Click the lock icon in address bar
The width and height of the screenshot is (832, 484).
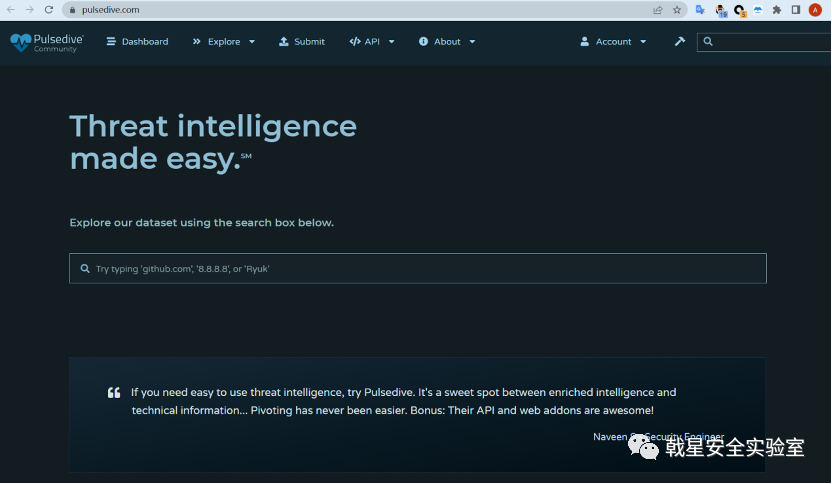point(73,10)
